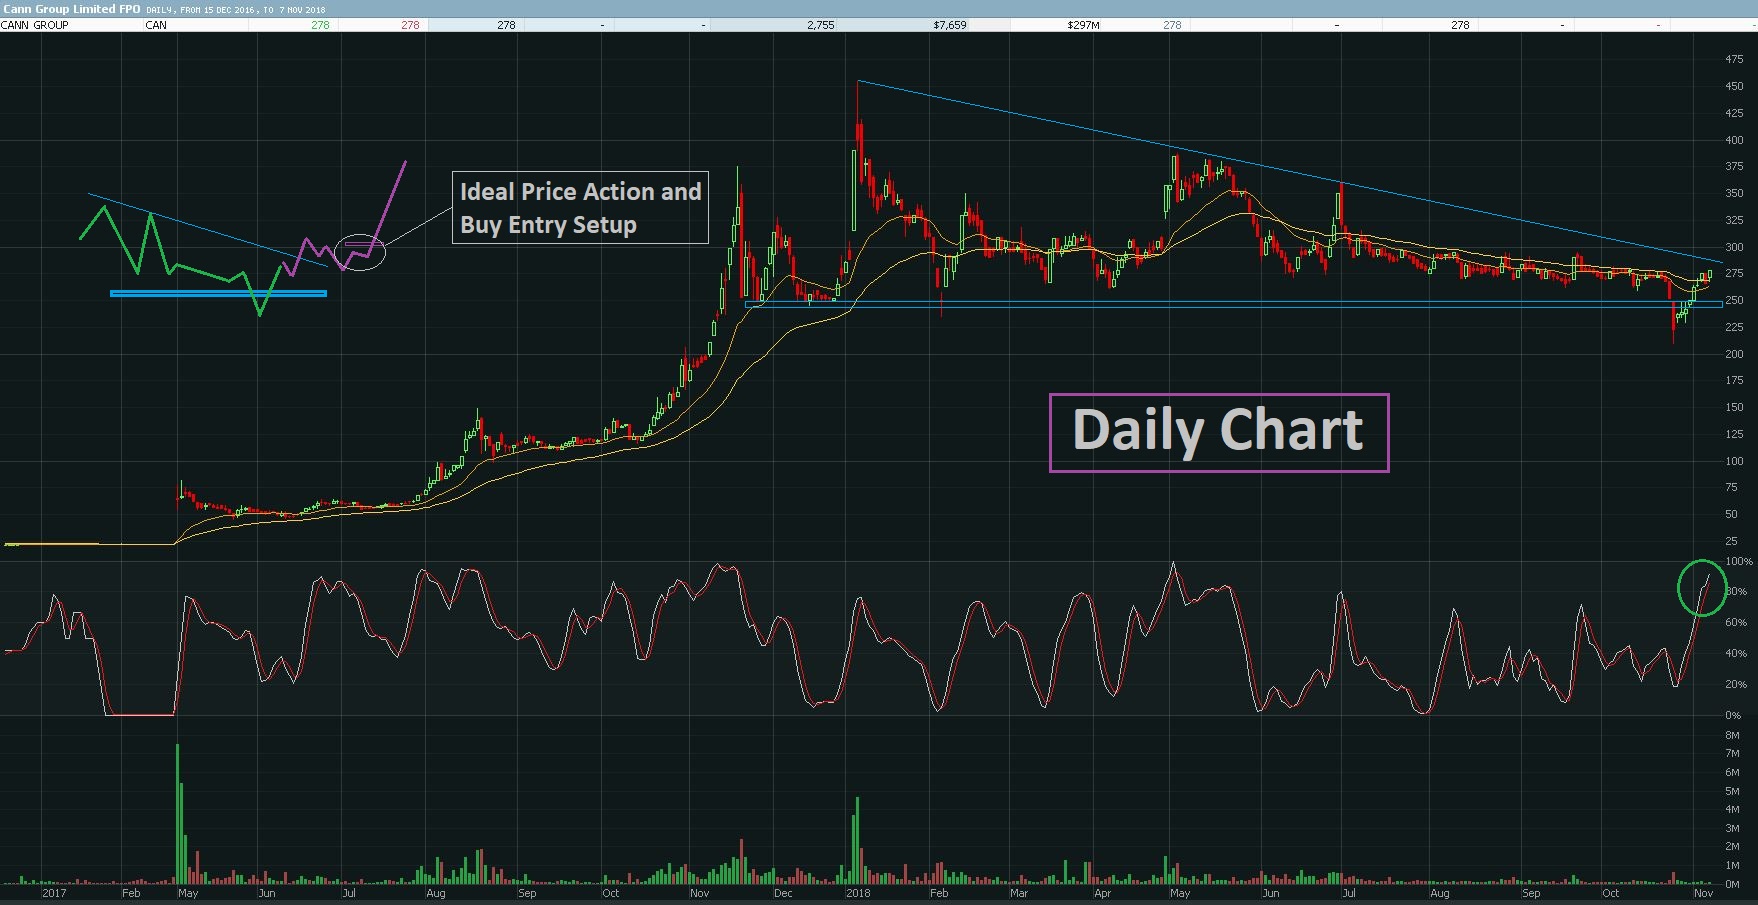Click the 2M volume axis label

coord(1733,847)
